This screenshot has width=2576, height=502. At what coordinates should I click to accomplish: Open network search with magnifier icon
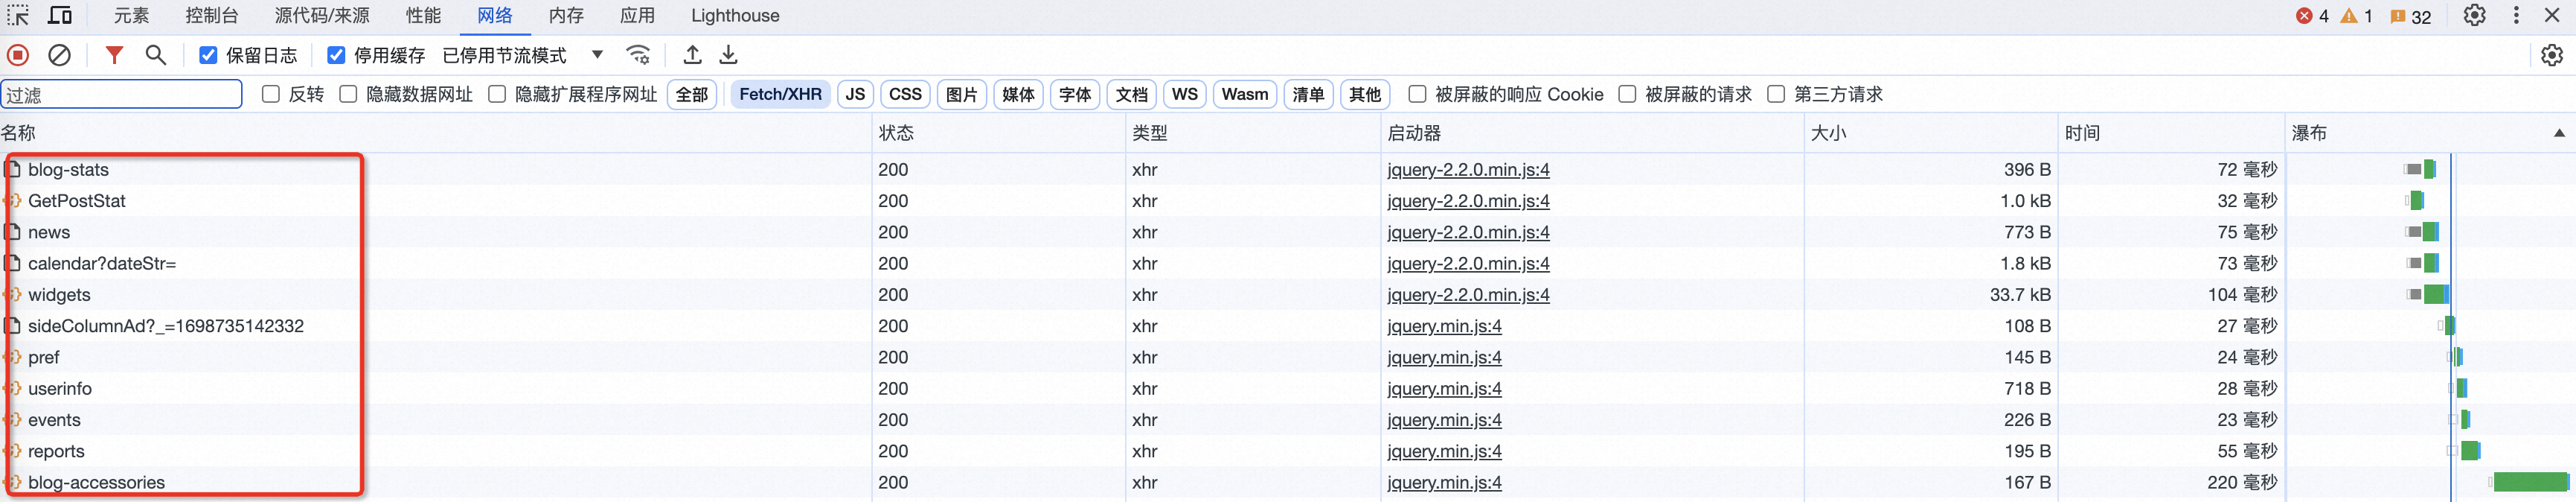155,55
